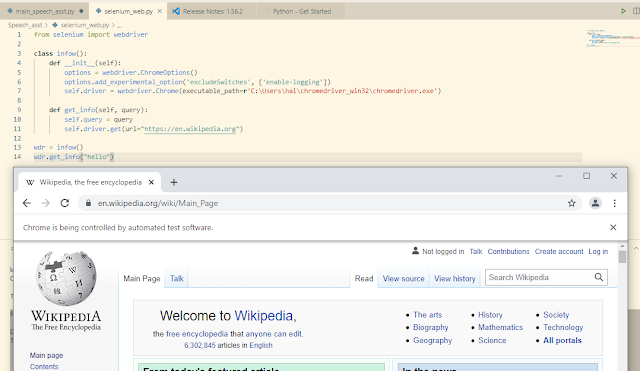Click the Log in link
Screen dimensions: 640x371
click(598, 251)
